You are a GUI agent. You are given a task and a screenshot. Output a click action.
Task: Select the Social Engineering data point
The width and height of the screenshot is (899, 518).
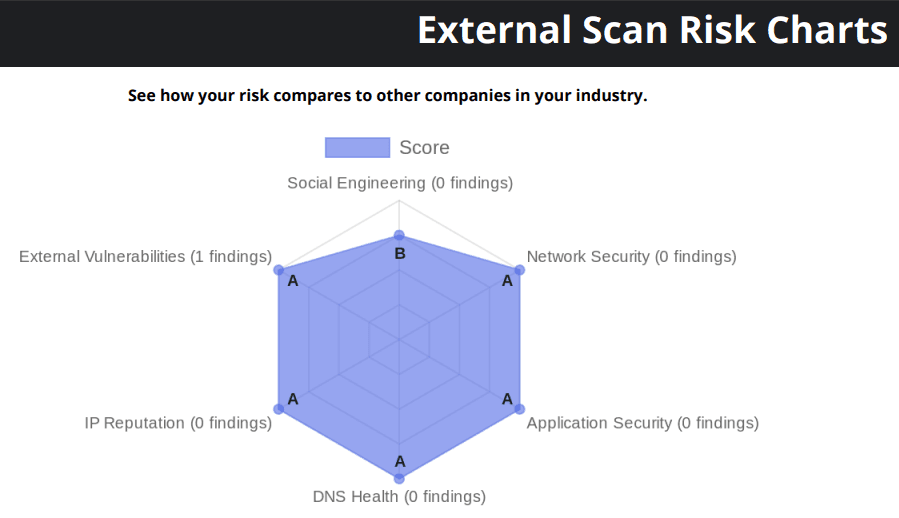click(399, 236)
